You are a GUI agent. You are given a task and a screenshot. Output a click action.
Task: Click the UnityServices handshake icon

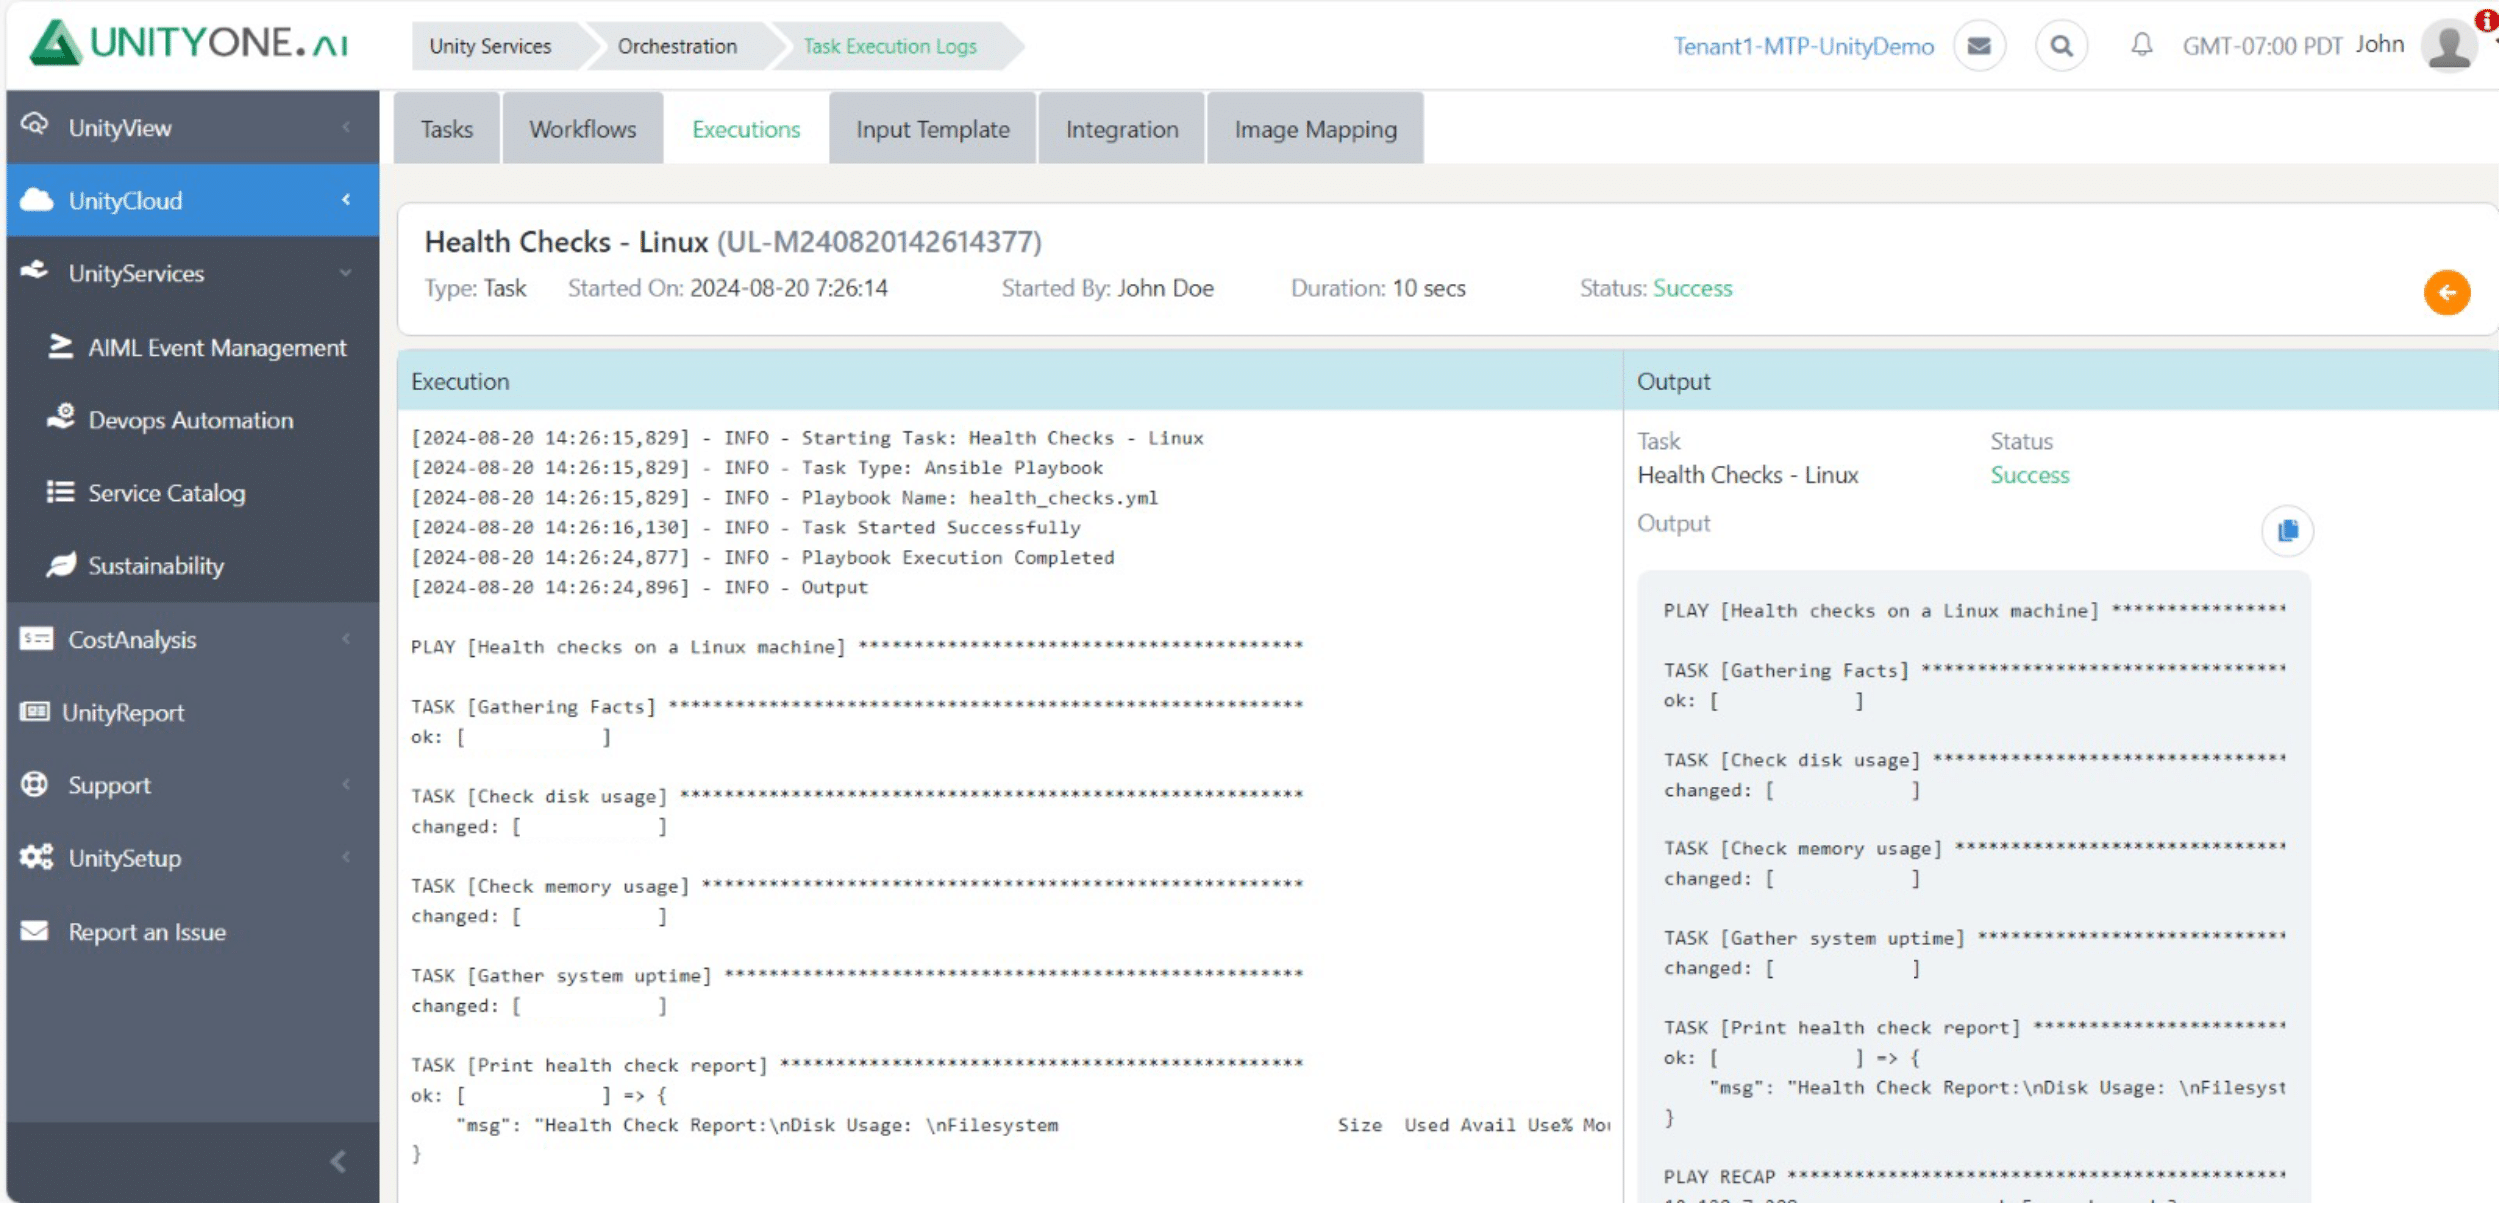35,271
